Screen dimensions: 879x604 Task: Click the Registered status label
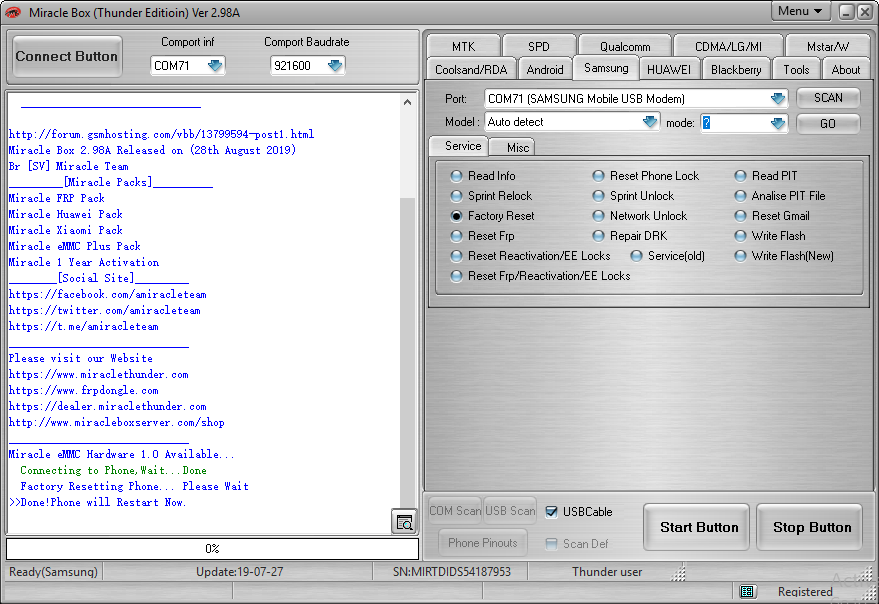tap(805, 592)
